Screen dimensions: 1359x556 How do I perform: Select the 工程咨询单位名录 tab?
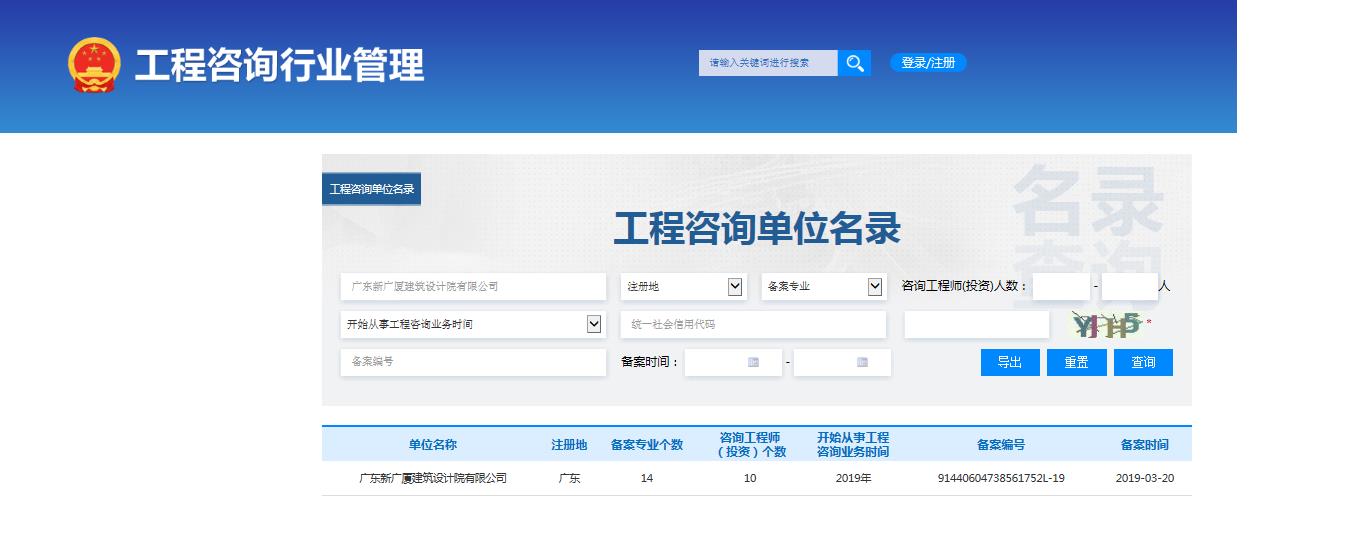point(372,189)
